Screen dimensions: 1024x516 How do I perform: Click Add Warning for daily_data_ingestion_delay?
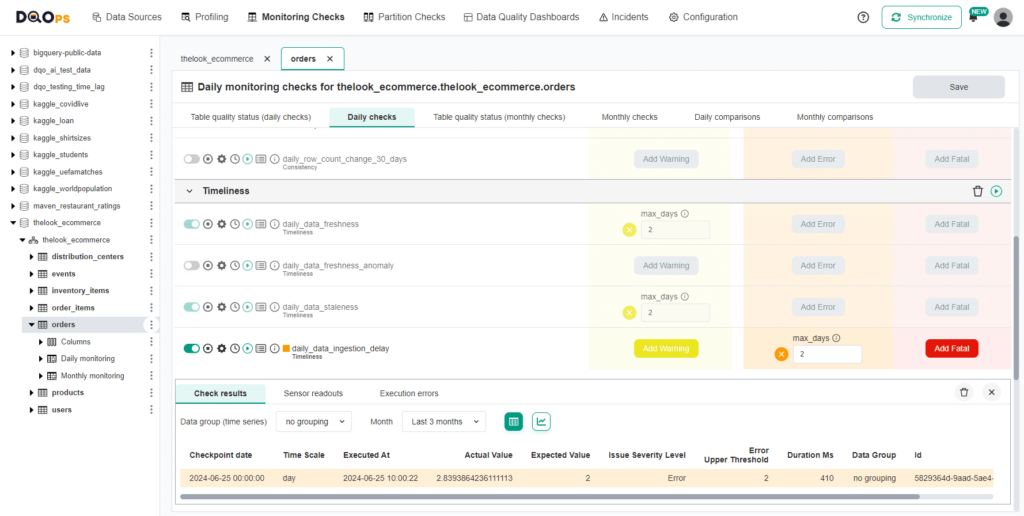(666, 349)
